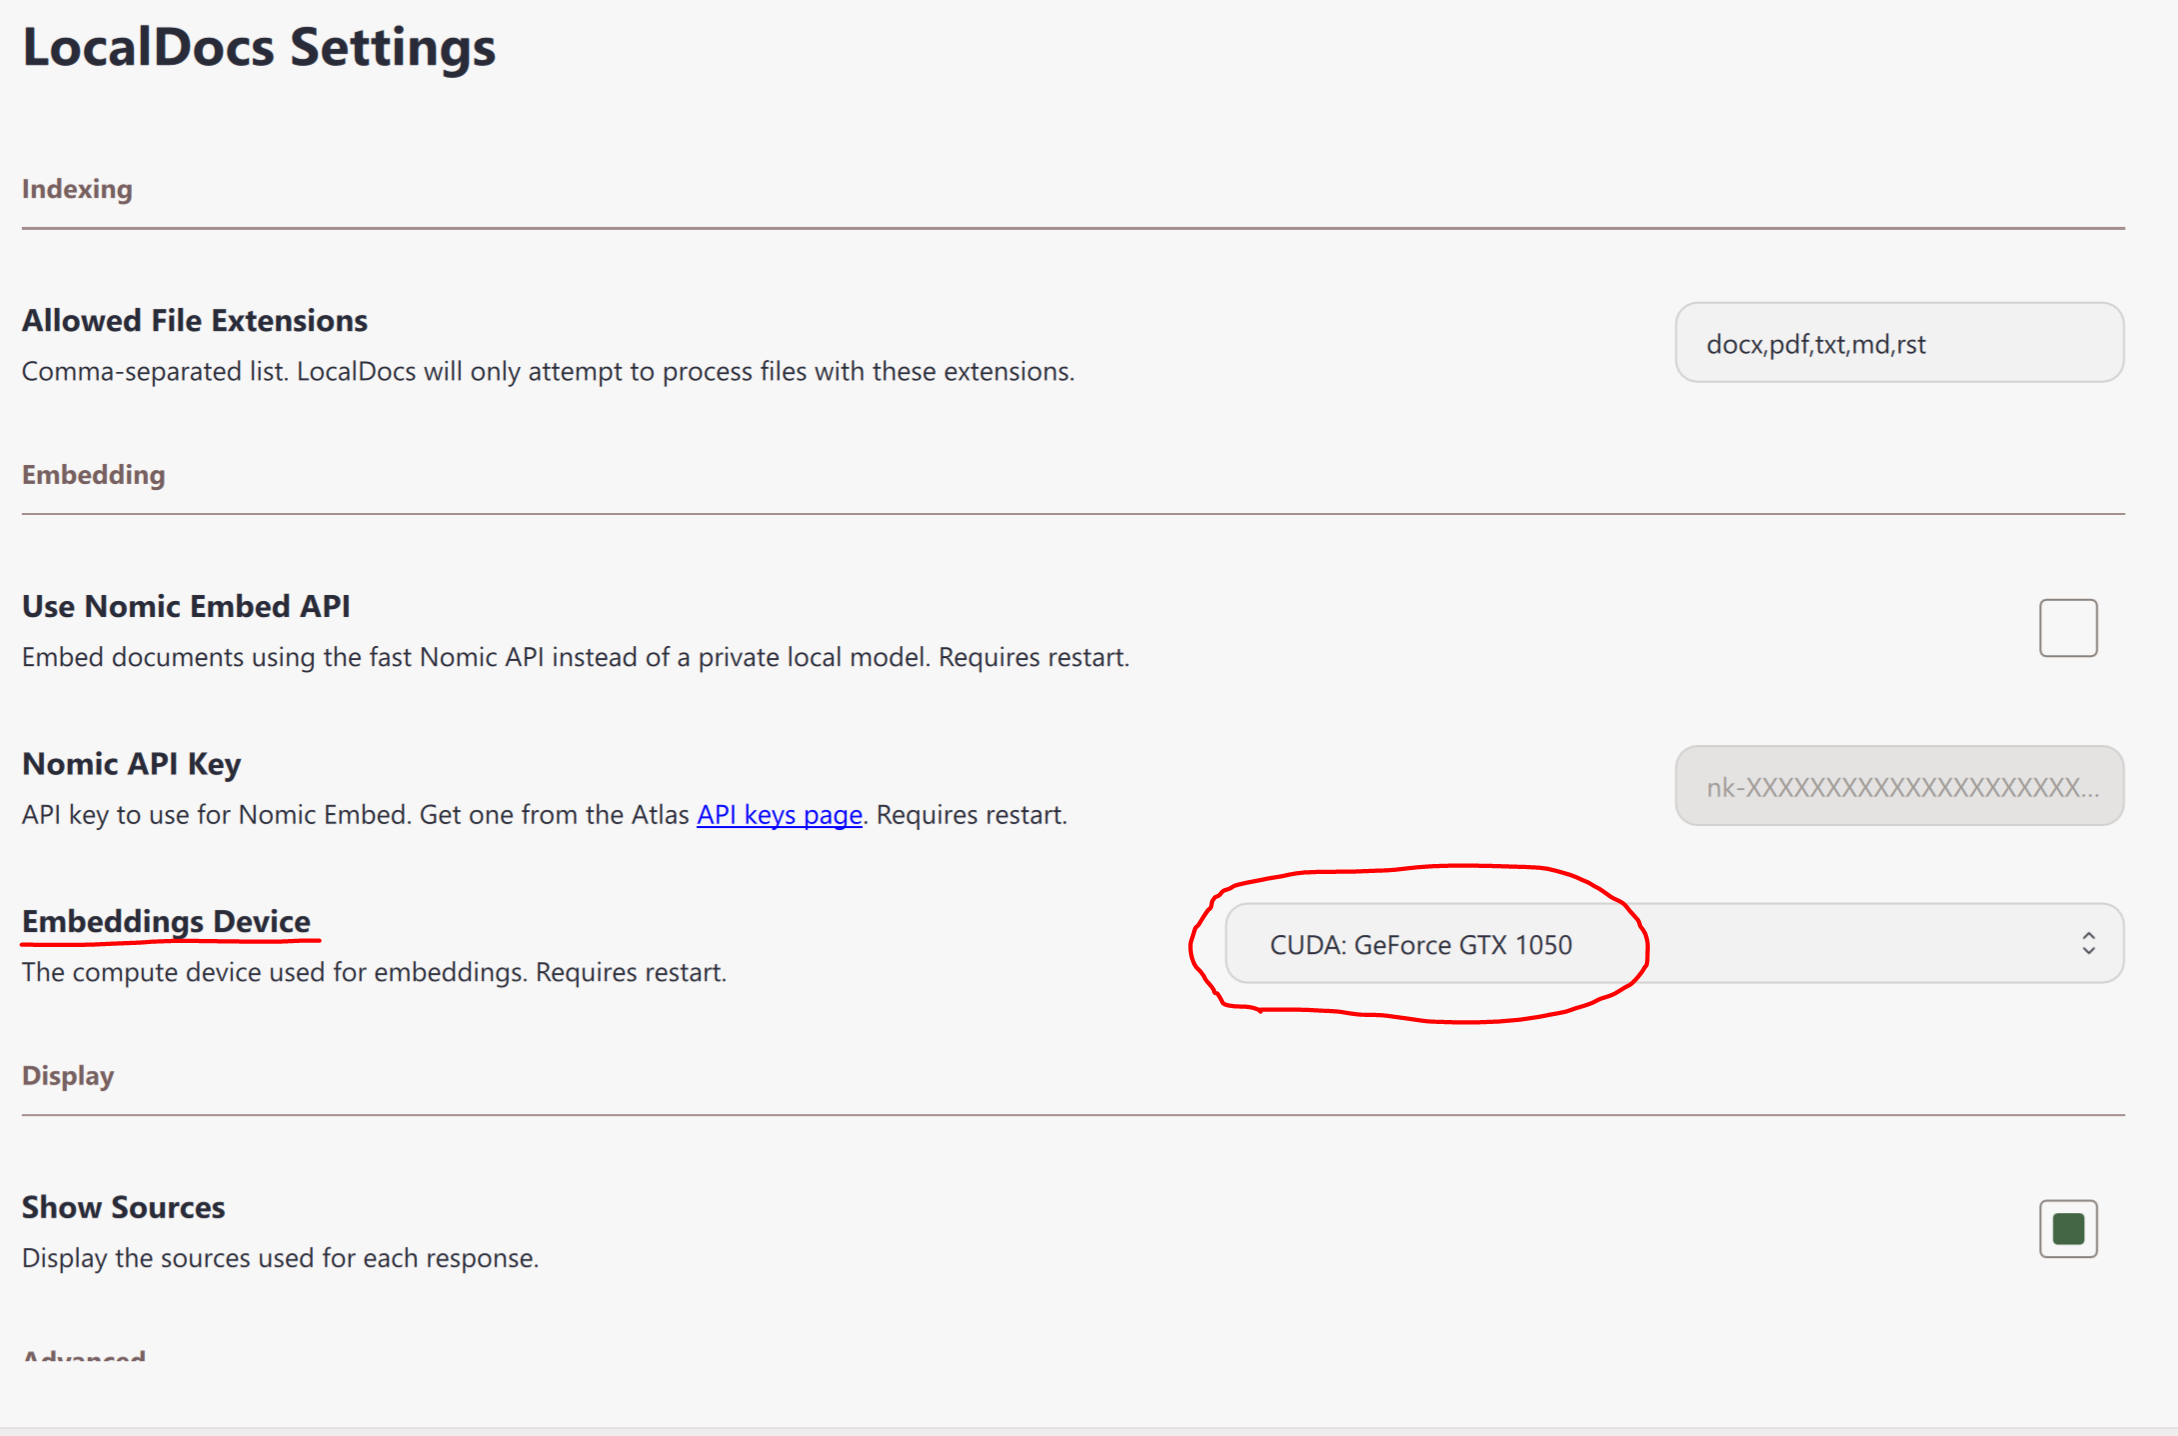Screen dimensions: 2178x1436
Task: Click the compute device used for embeddings description
Action: (374, 973)
